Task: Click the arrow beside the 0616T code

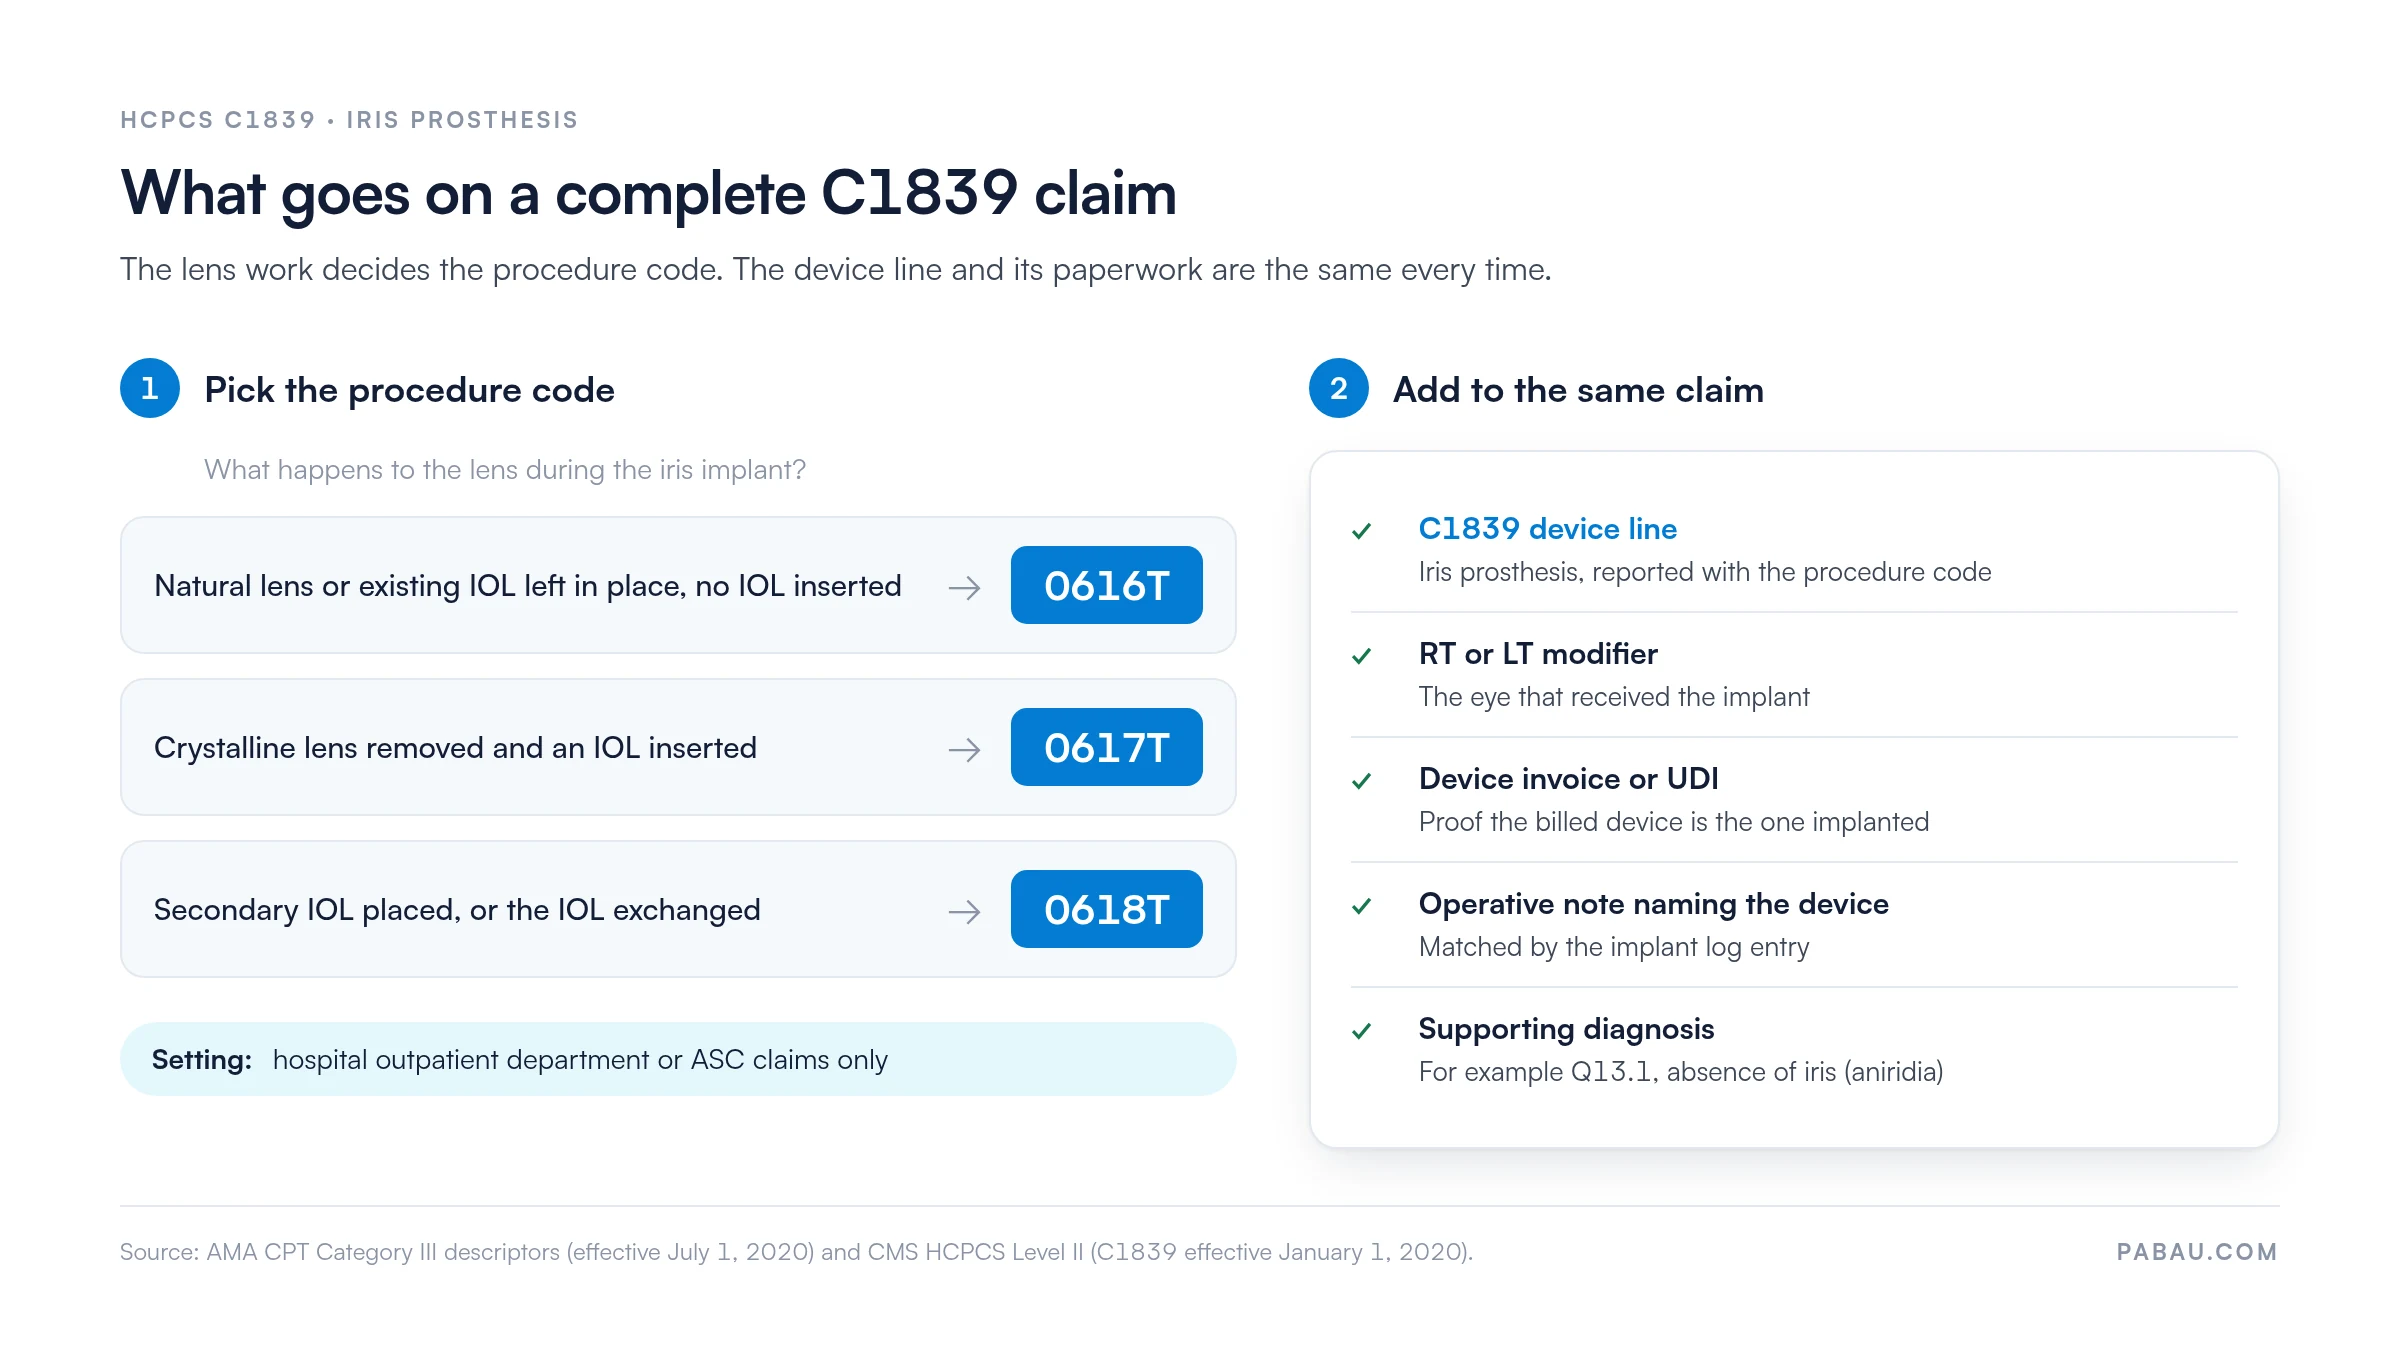Action: 964,587
